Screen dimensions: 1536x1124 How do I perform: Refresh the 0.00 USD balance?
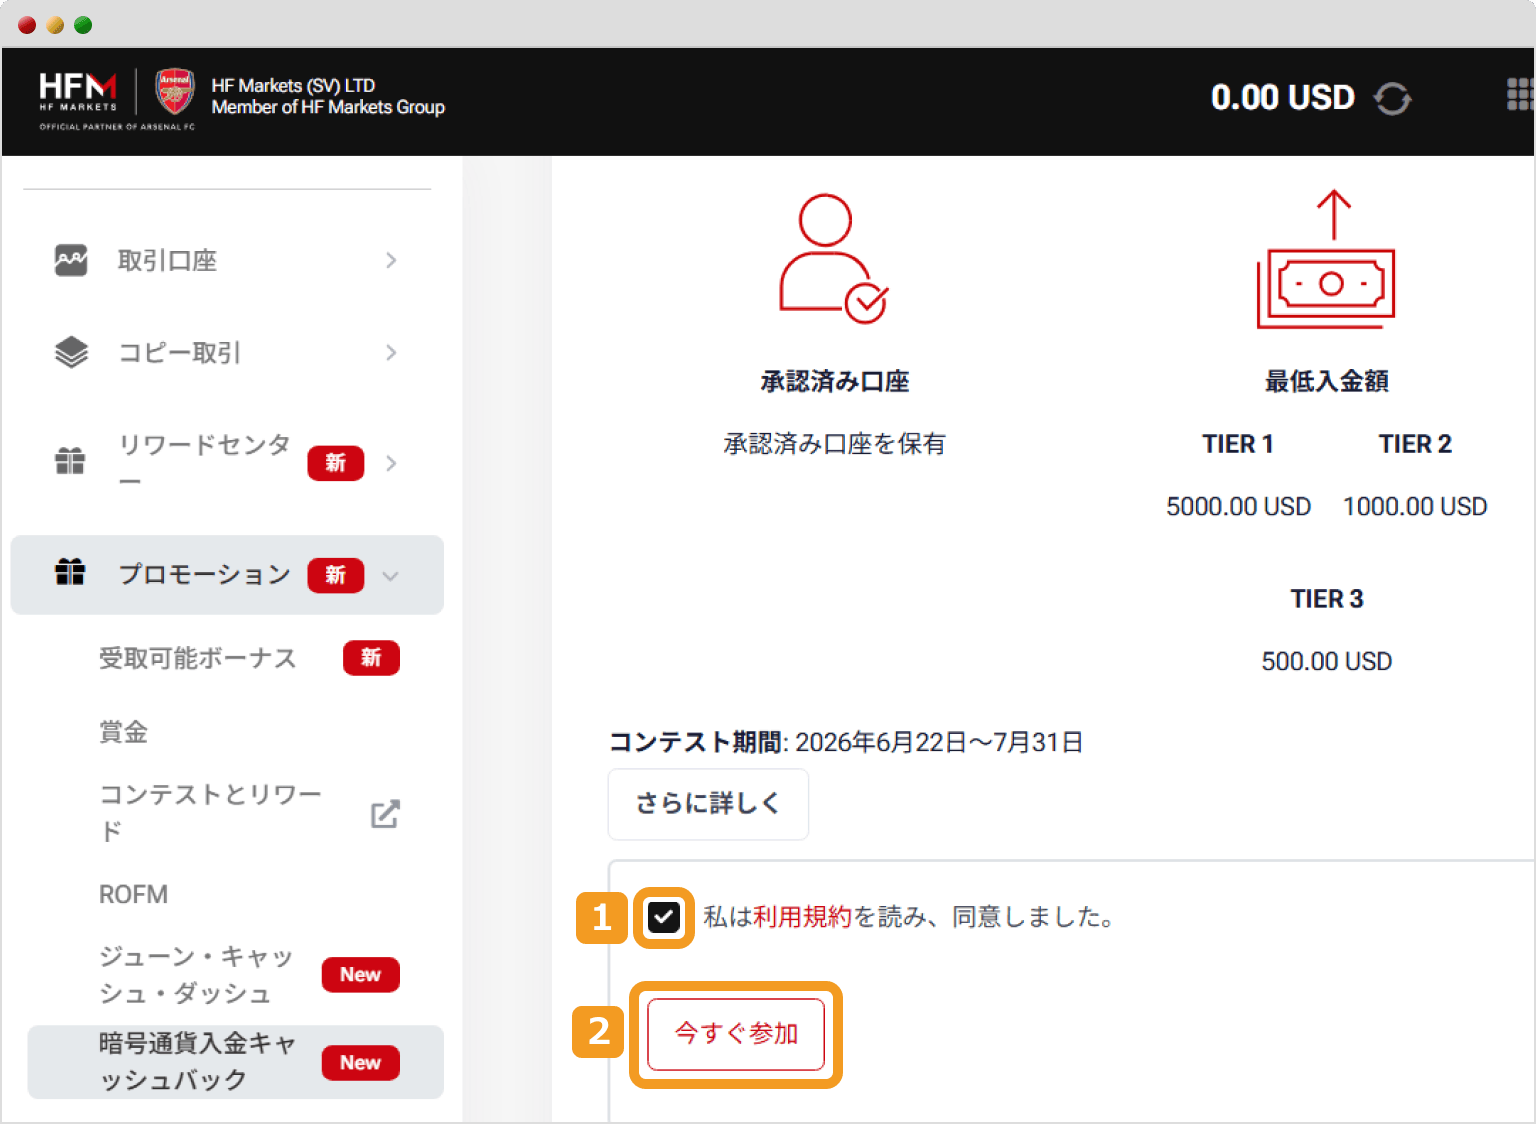click(x=1392, y=99)
